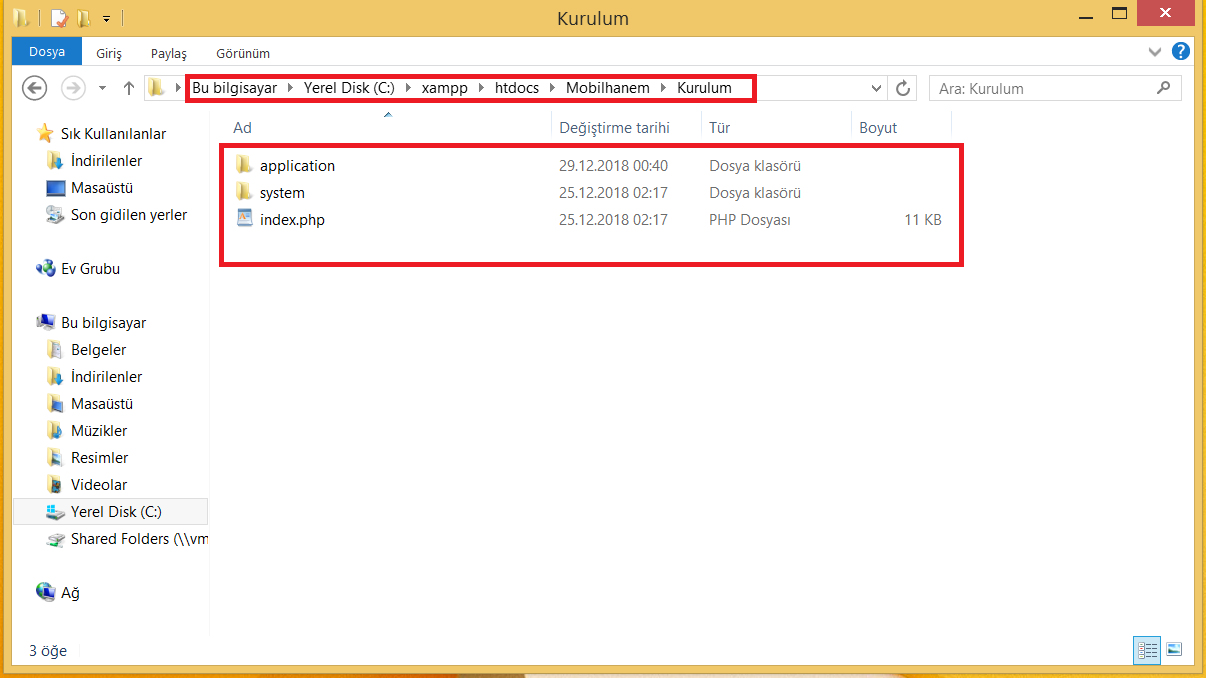Viewport: 1206px width, 678px height.
Task: Click the PHP Dosyası type cell
Action: tap(750, 220)
